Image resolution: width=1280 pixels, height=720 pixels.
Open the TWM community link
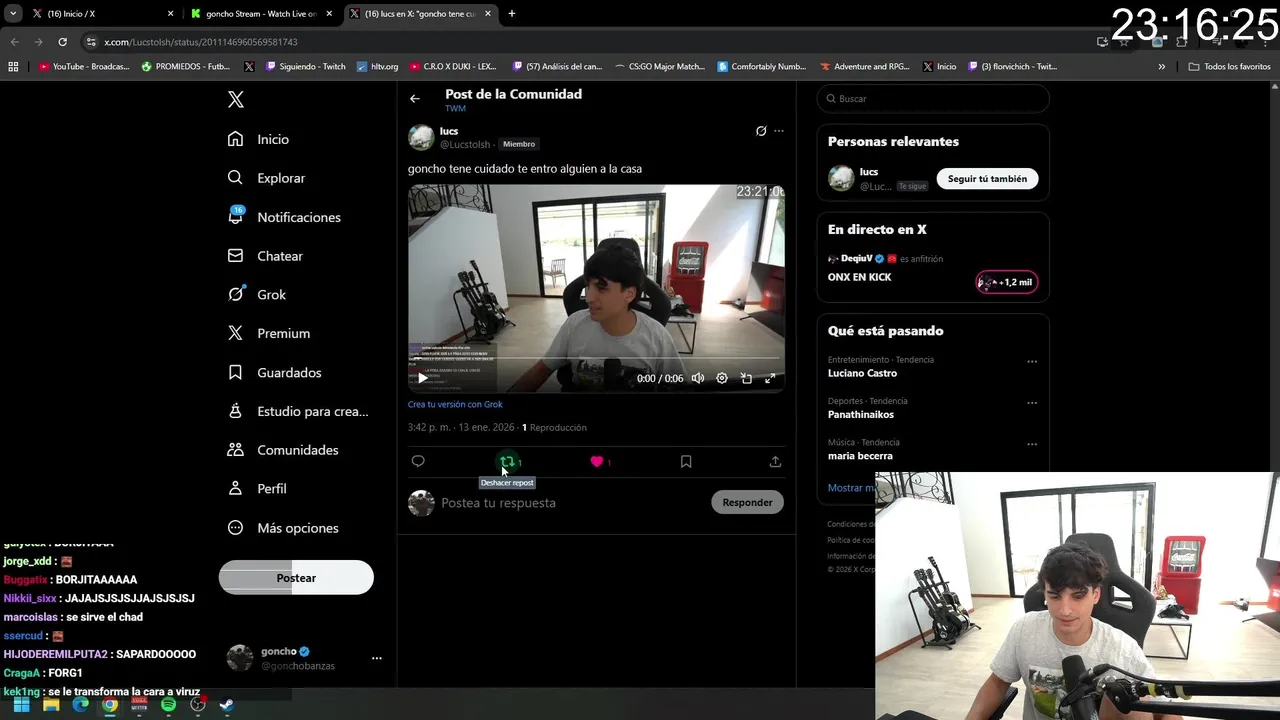[x=455, y=108]
